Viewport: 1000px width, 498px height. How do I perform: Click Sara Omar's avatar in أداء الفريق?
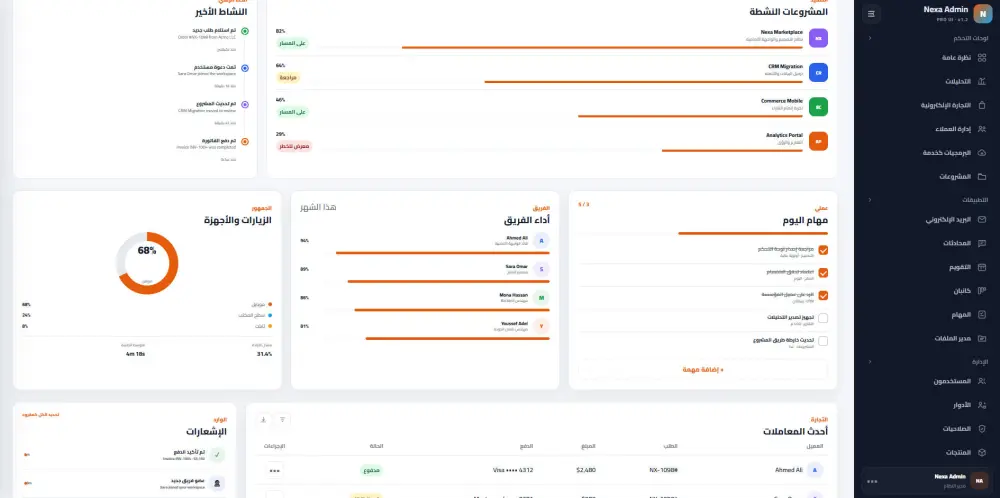point(541,268)
